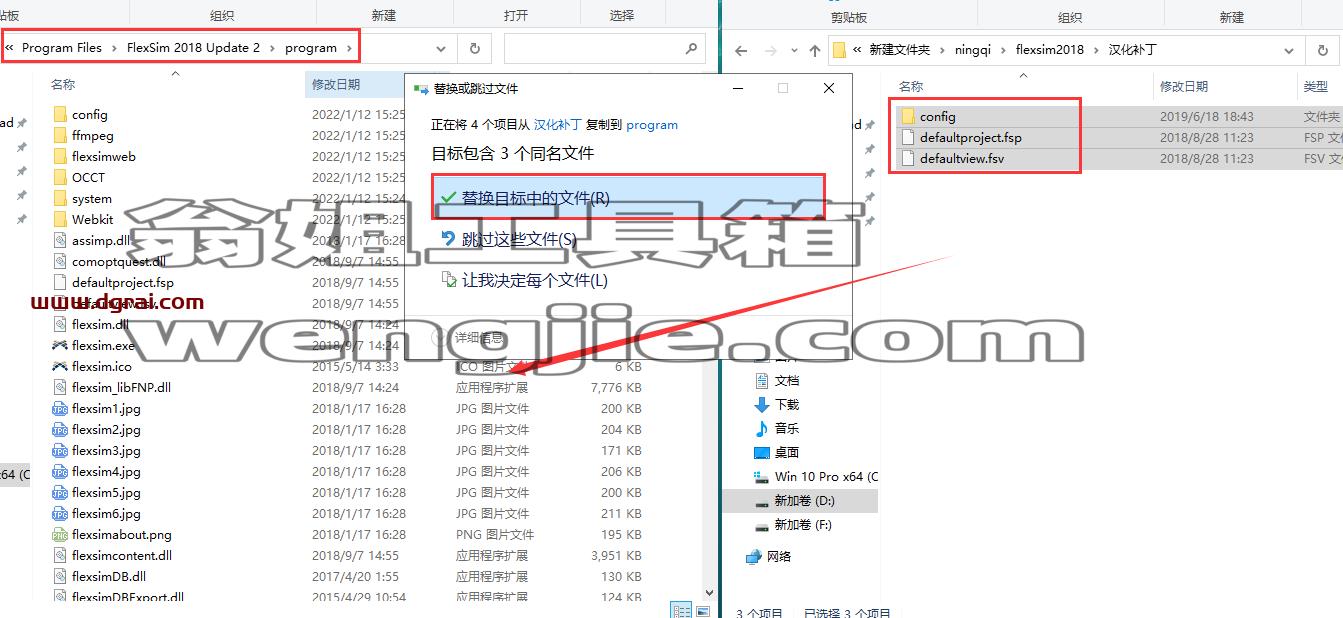This screenshot has width=1343, height=618.
Task: Expand chevron after program breadcrumb
Action: coord(349,47)
